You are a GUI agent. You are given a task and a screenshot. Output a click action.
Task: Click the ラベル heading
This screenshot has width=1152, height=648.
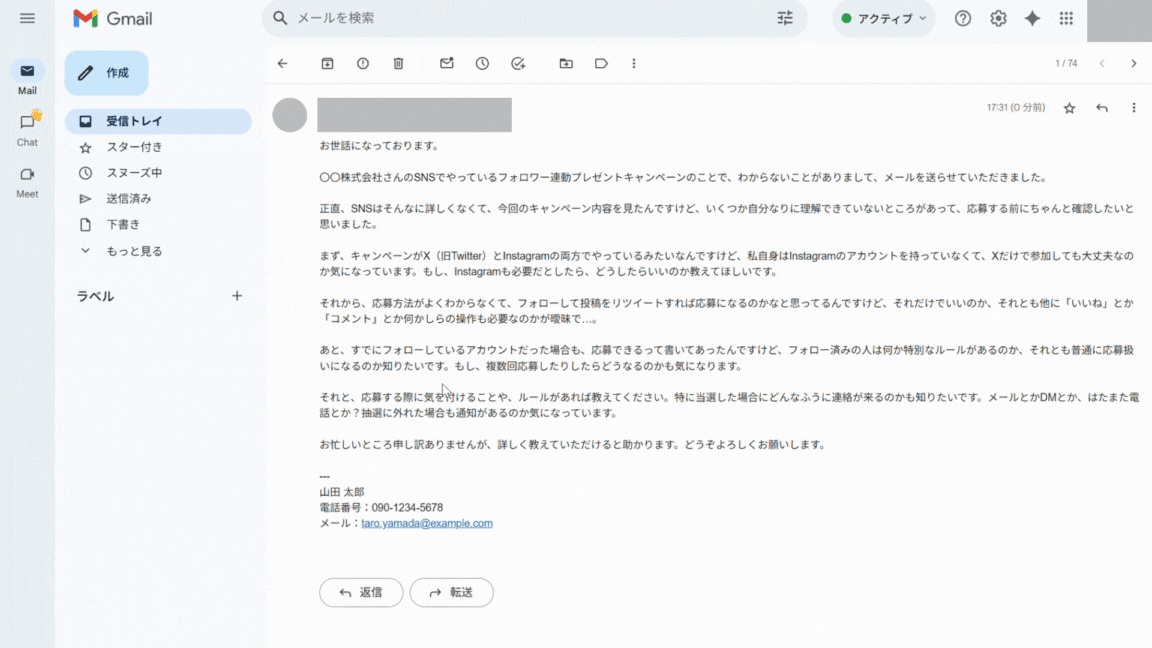(96, 296)
